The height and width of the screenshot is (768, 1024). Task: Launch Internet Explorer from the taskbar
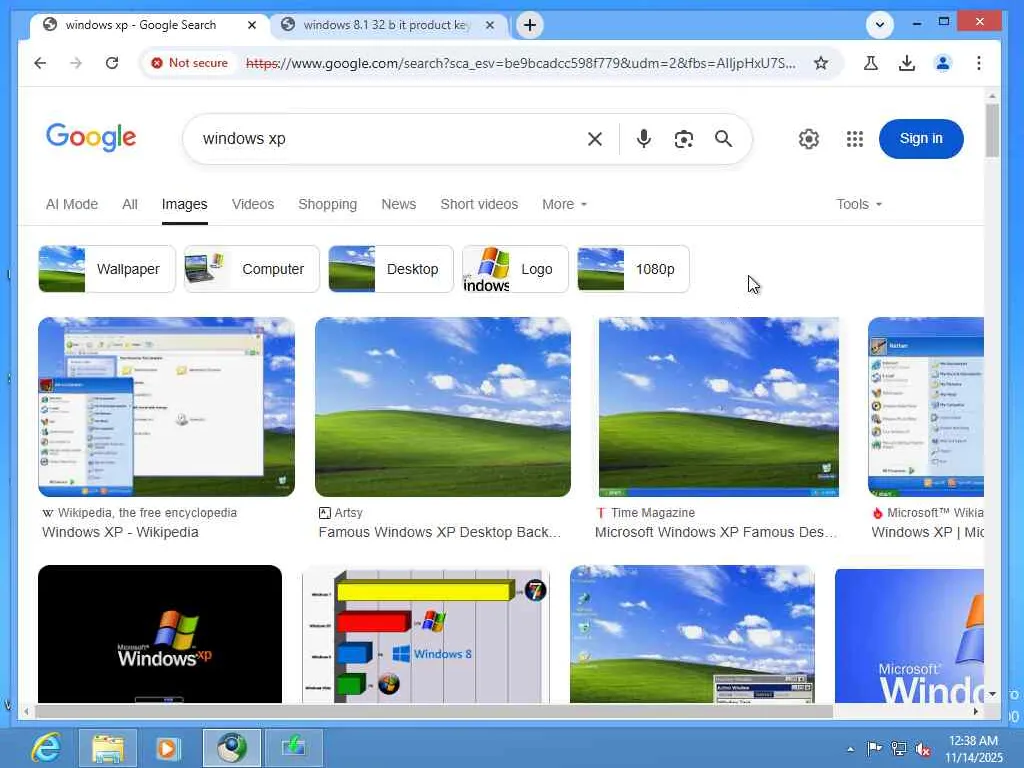tap(47, 748)
